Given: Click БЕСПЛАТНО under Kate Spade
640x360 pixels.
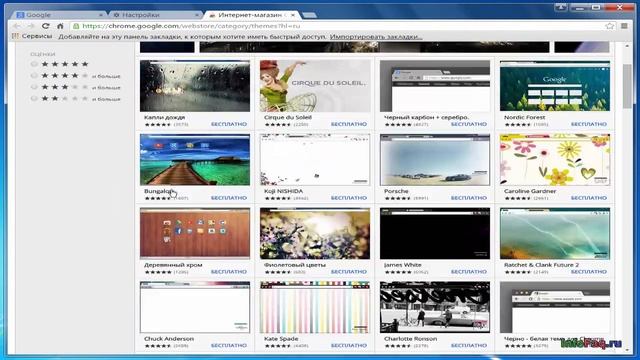Looking at the screenshot, I should point(349,346).
